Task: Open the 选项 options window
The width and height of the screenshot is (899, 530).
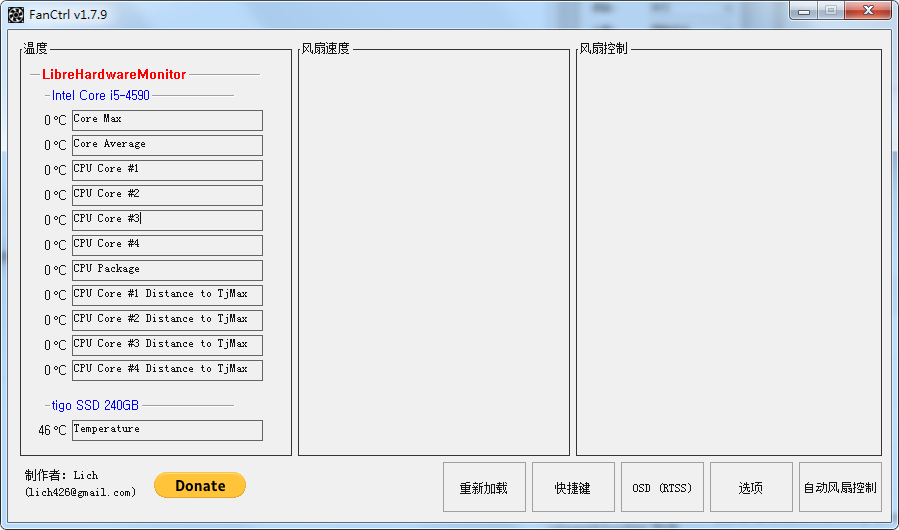Action: 751,487
